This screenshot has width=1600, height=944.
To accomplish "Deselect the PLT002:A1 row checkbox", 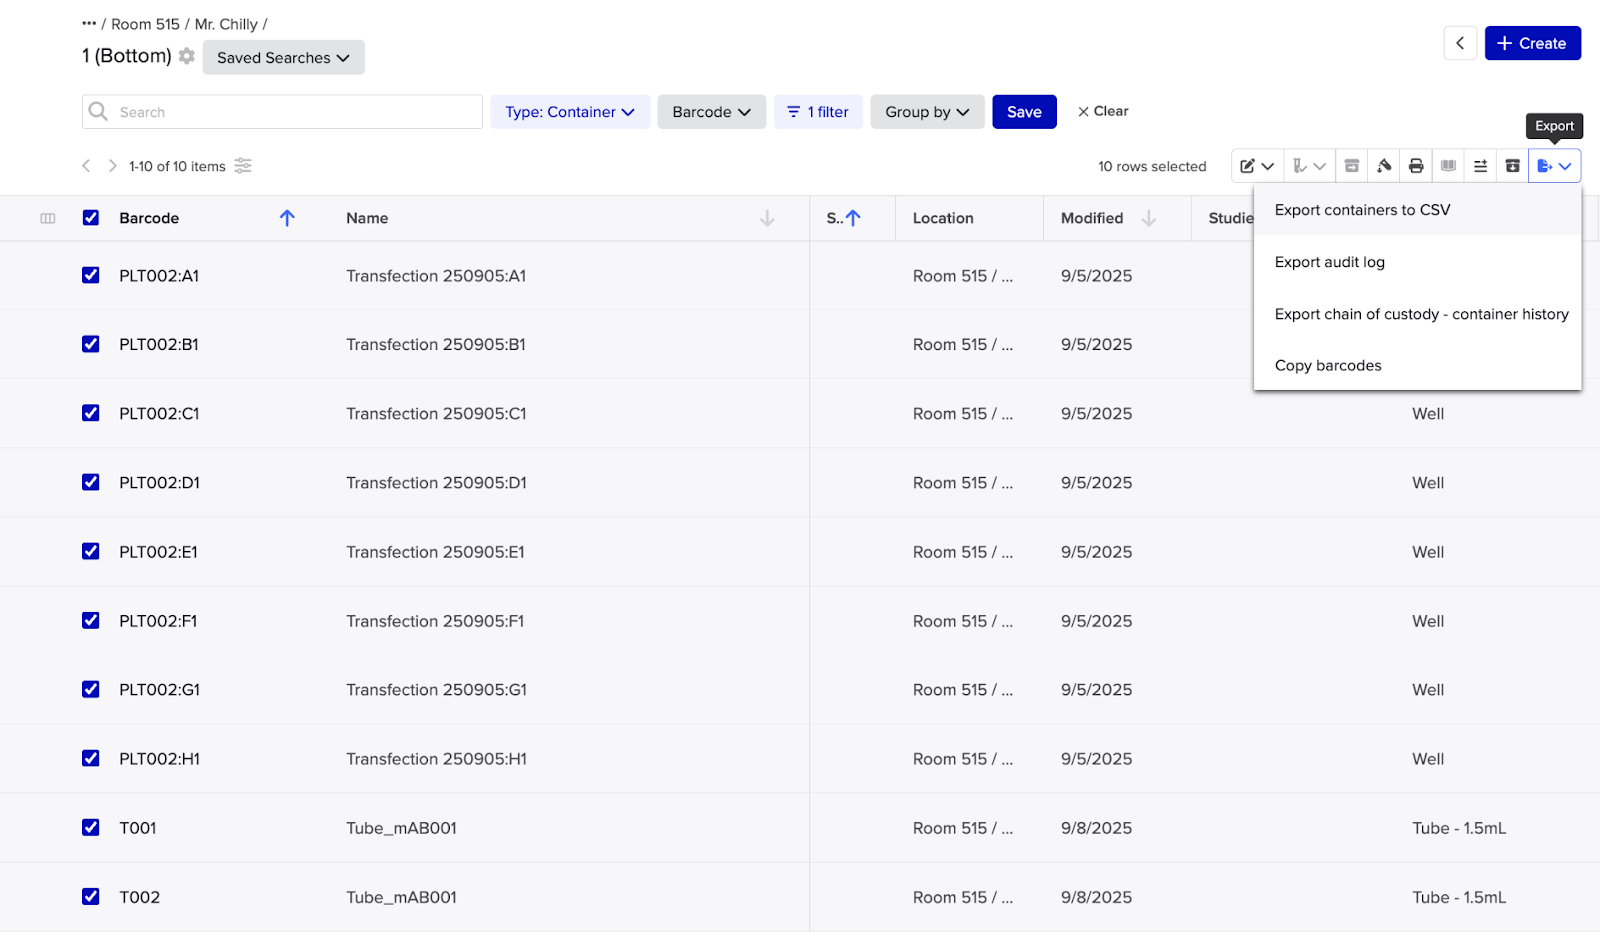I will click(90, 275).
